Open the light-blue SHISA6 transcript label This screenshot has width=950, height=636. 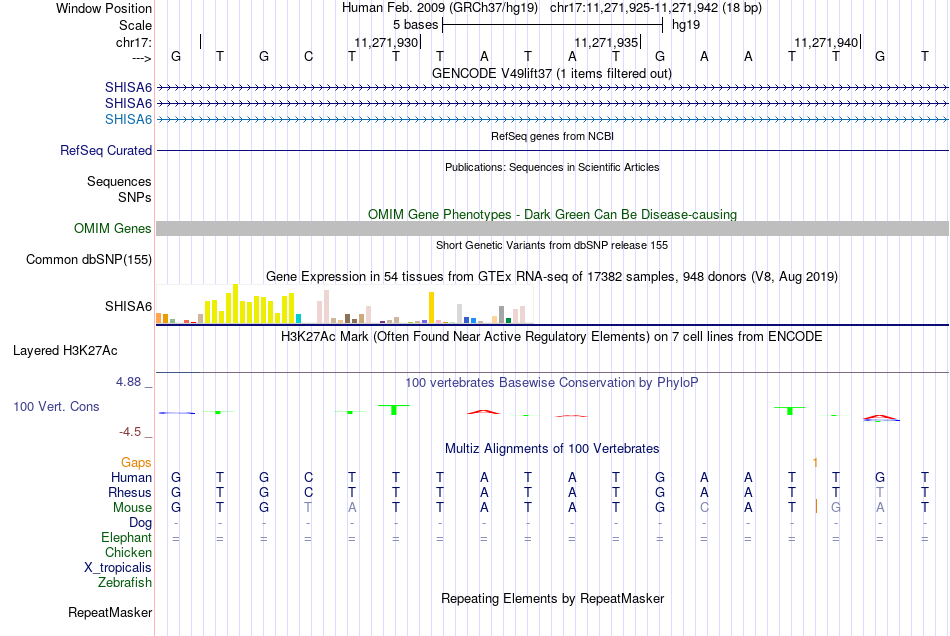[x=128, y=119]
